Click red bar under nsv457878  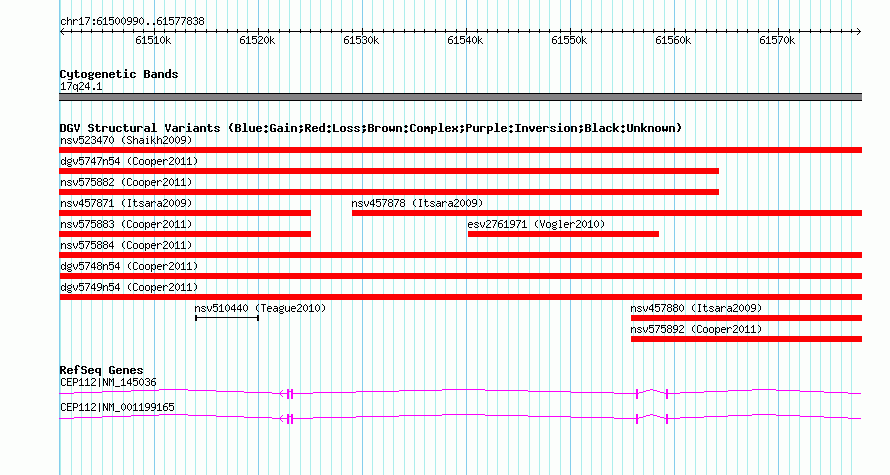click(607, 213)
